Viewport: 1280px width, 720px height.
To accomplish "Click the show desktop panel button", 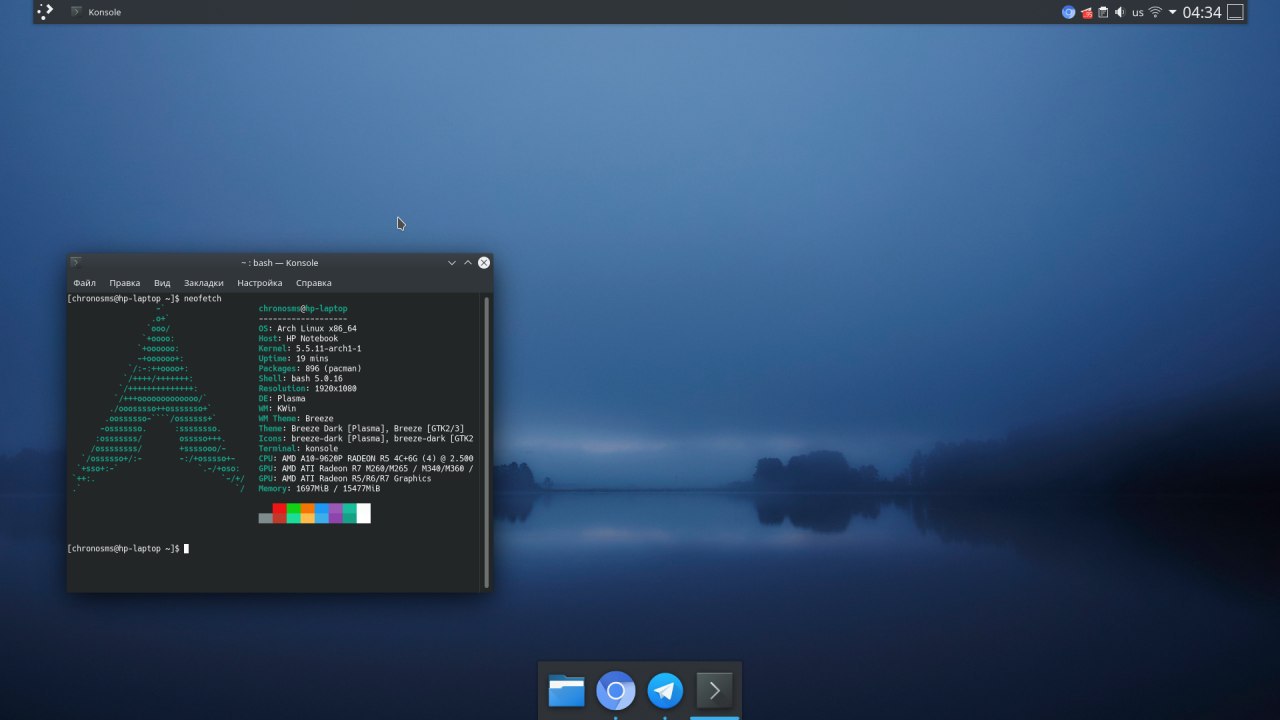I will click(x=1235, y=12).
